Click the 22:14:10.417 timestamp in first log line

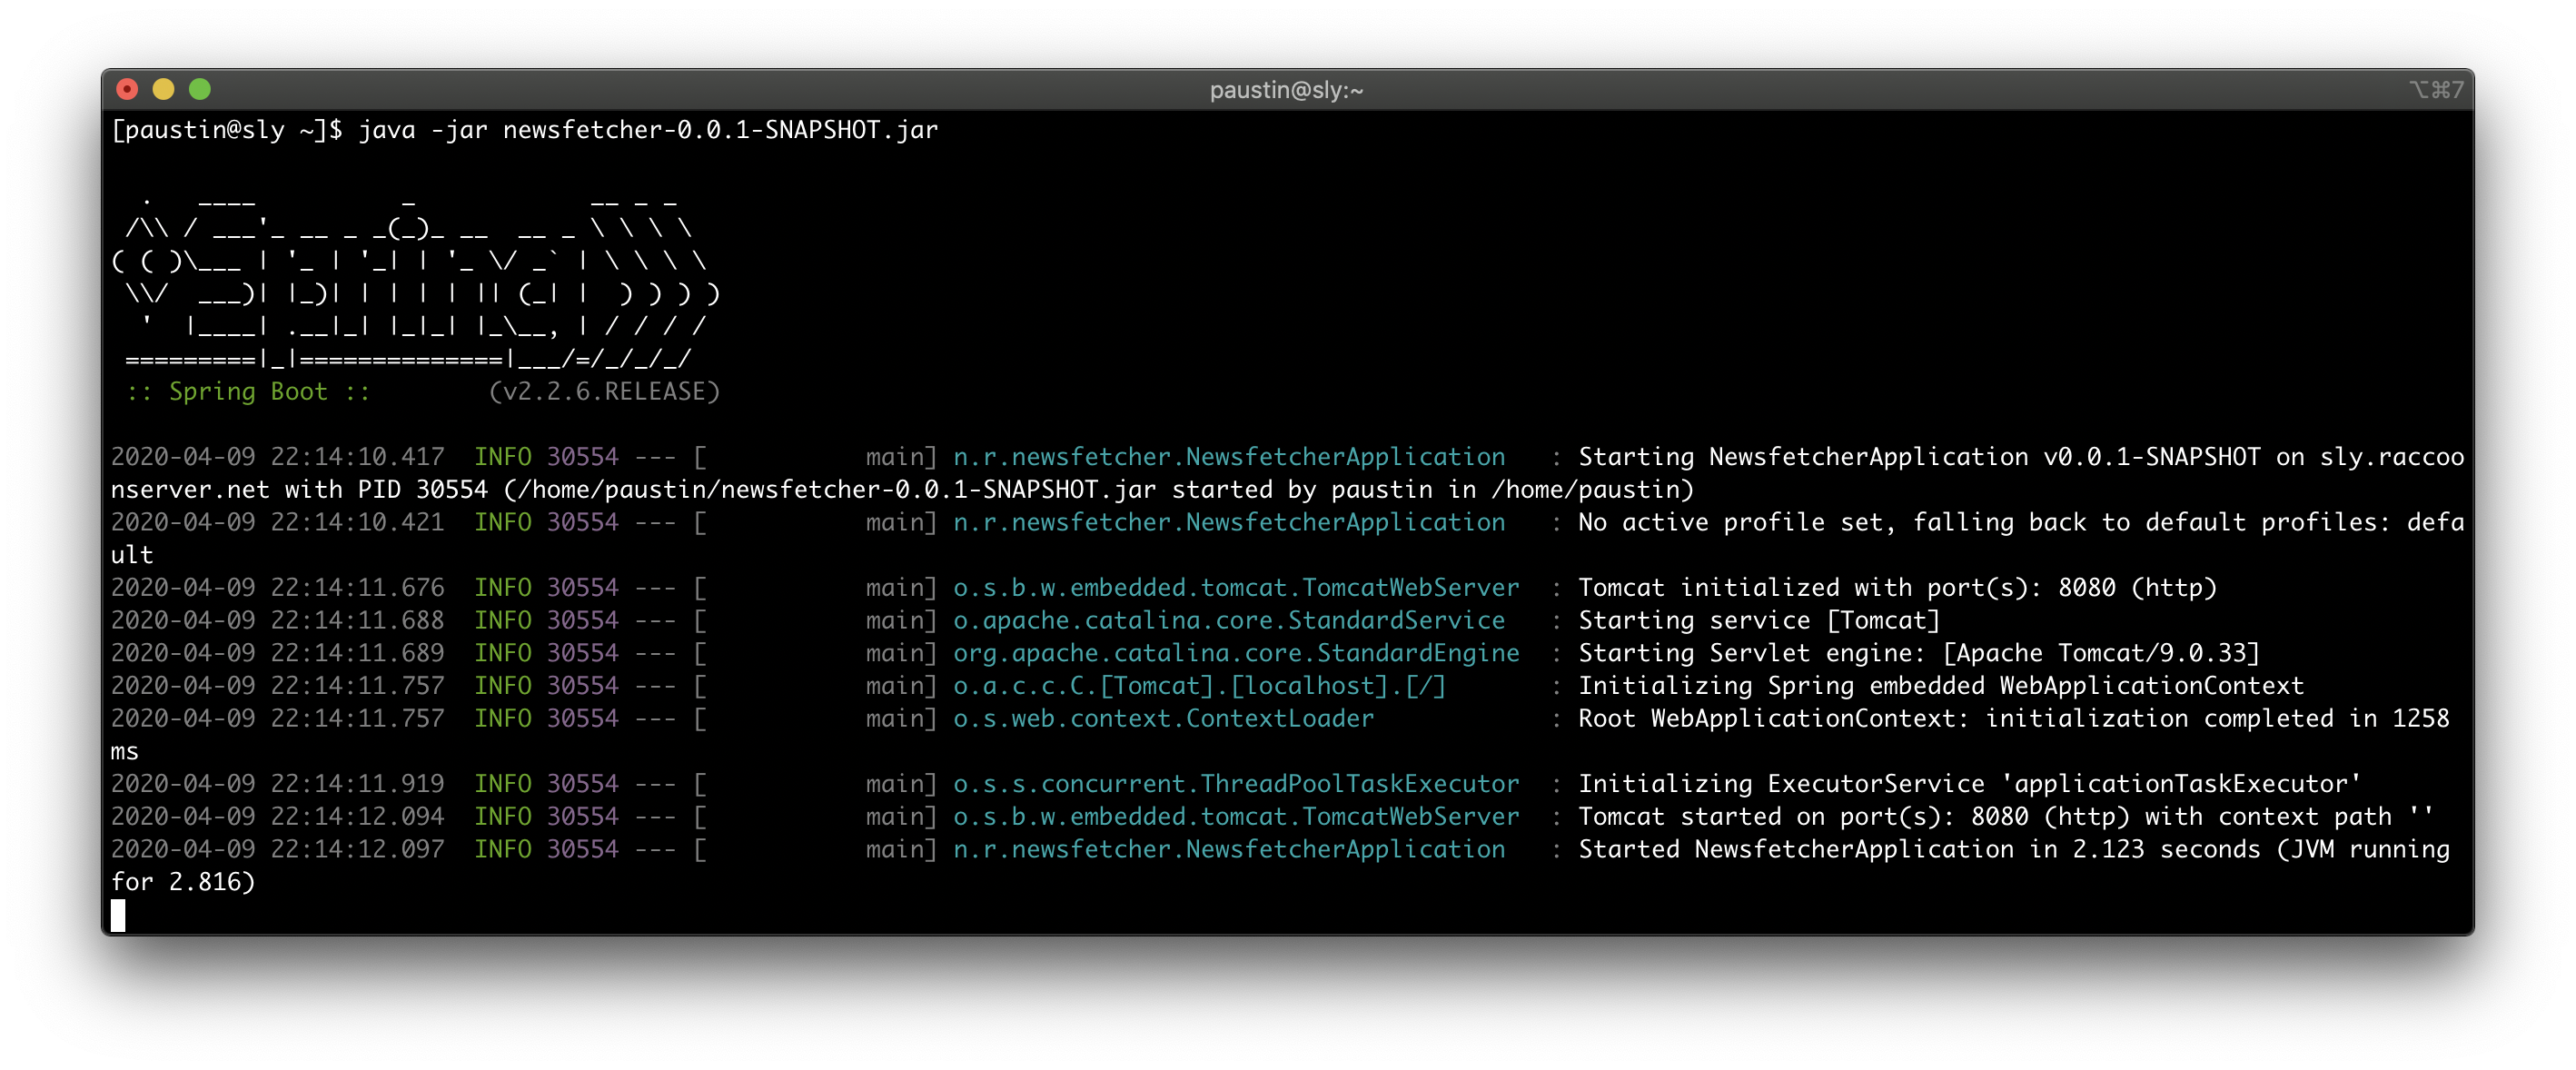[357, 457]
